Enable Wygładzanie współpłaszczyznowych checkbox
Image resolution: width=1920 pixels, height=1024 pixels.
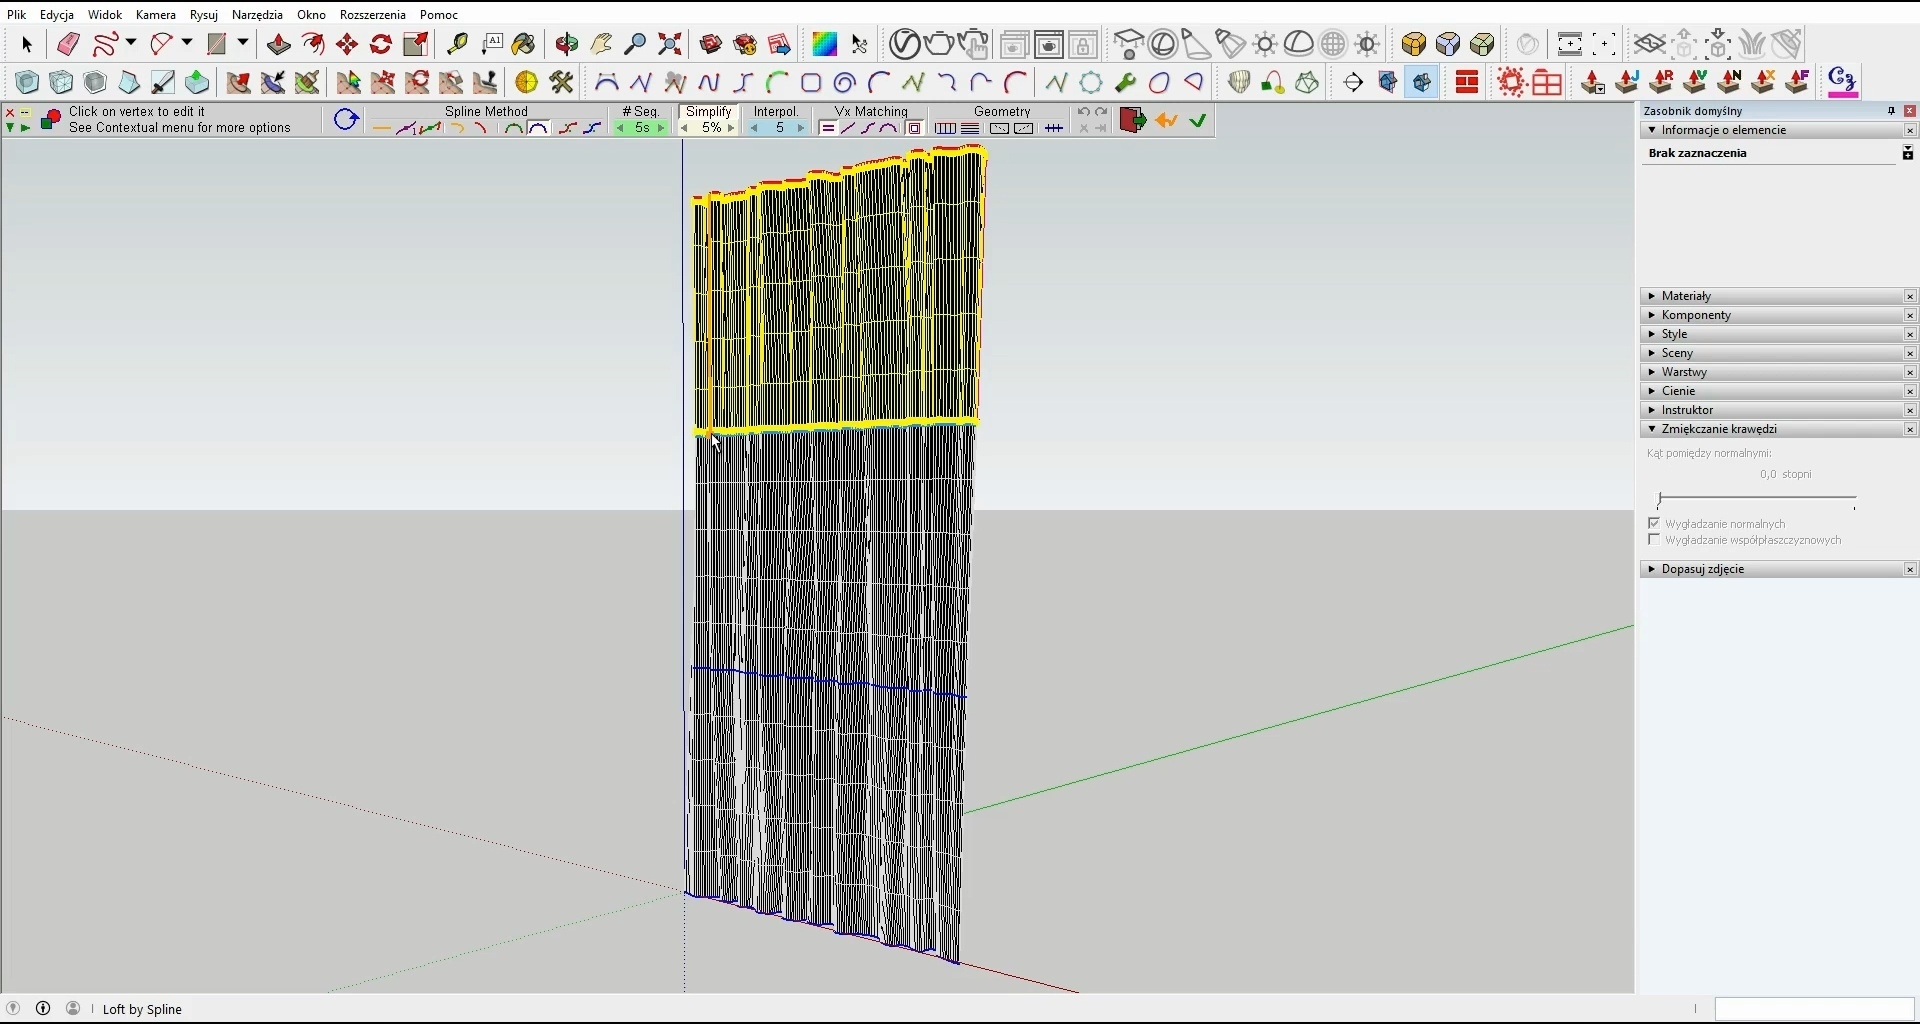point(1654,540)
